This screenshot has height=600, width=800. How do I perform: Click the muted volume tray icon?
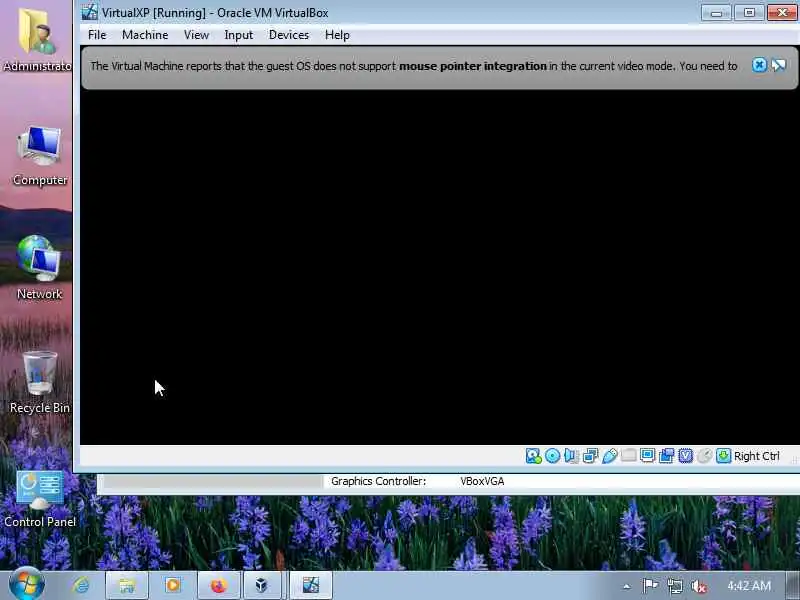(x=698, y=586)
